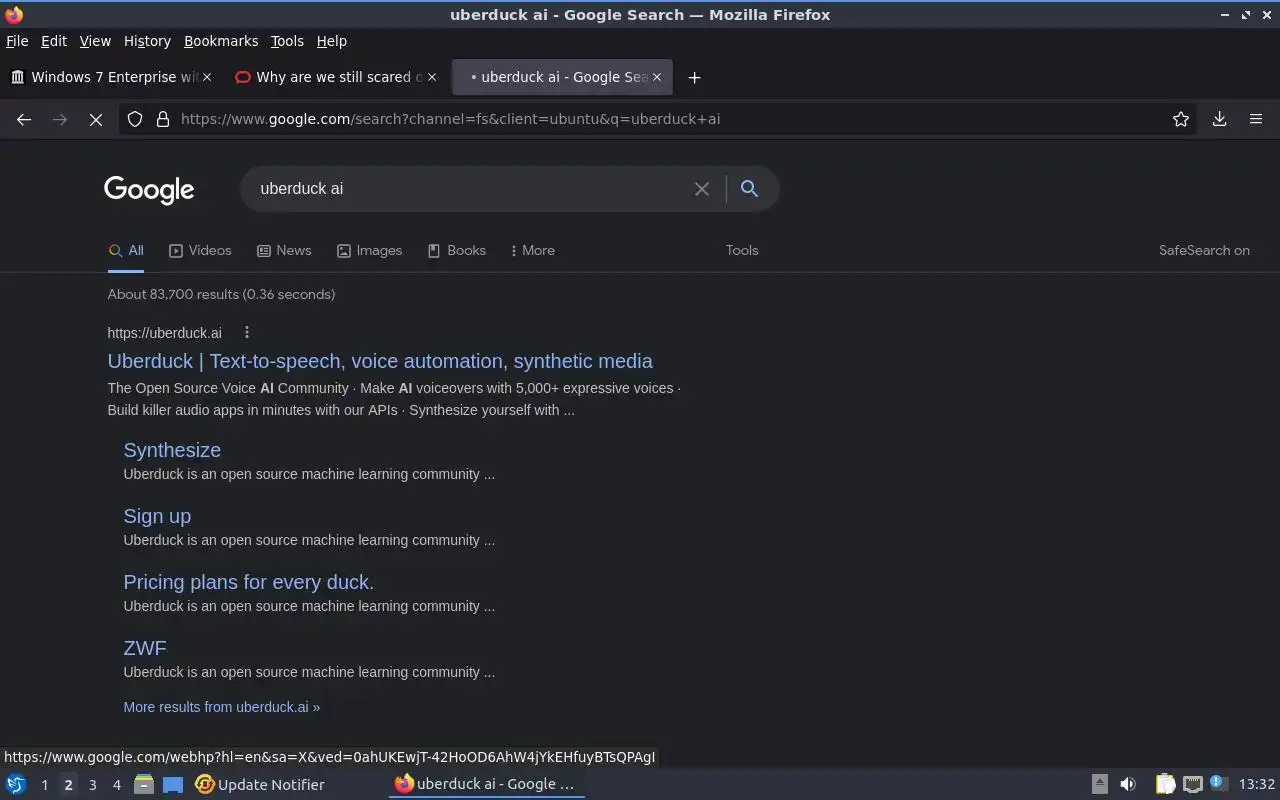Close the uberduck ai Google Search tab

click(x=657, y=77)
